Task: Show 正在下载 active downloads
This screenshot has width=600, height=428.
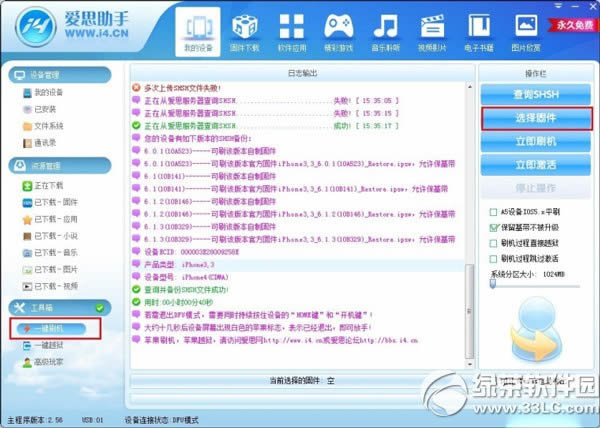Action: tap(43, 186)
